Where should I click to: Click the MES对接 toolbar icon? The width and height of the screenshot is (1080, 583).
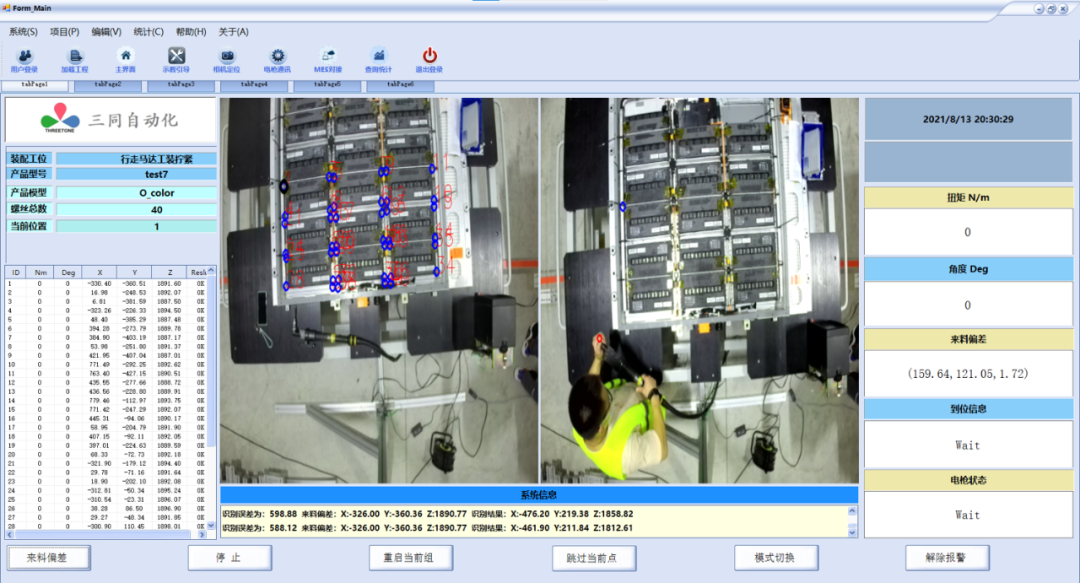coord(328,60)
